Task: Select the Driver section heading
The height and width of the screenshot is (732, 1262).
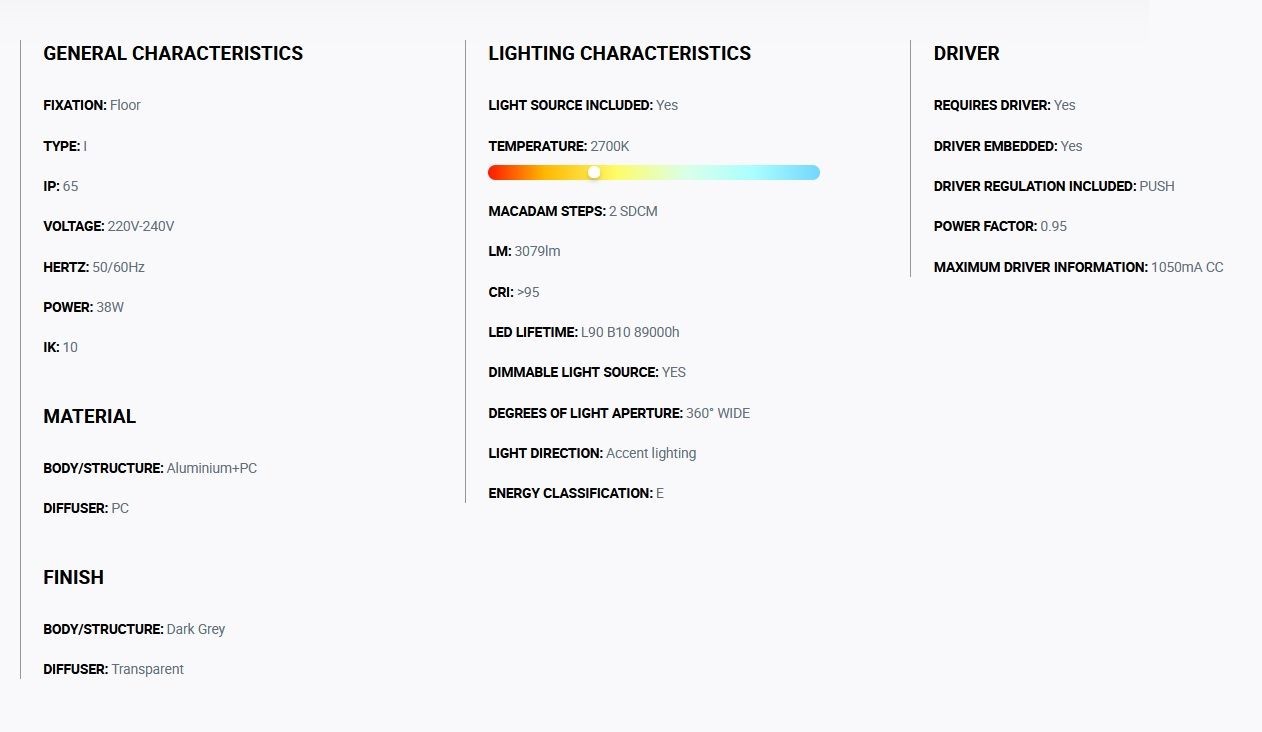Action: tap(966, 54)
